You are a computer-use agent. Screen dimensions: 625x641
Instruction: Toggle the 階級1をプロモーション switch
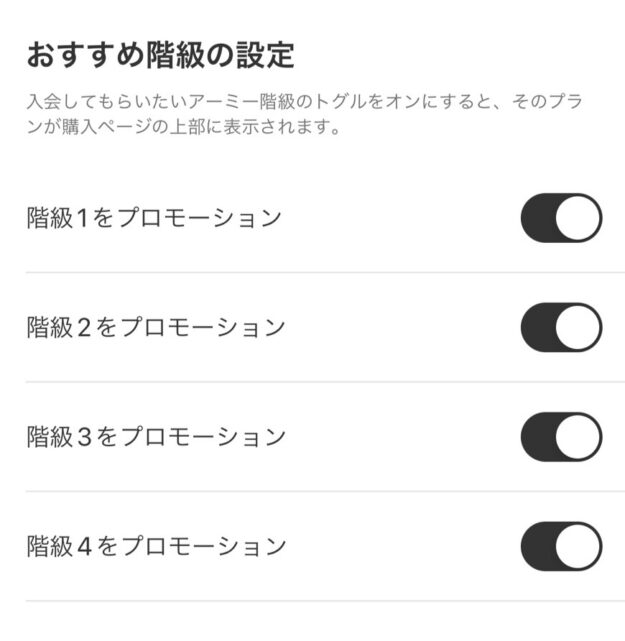tap(561, 218)
